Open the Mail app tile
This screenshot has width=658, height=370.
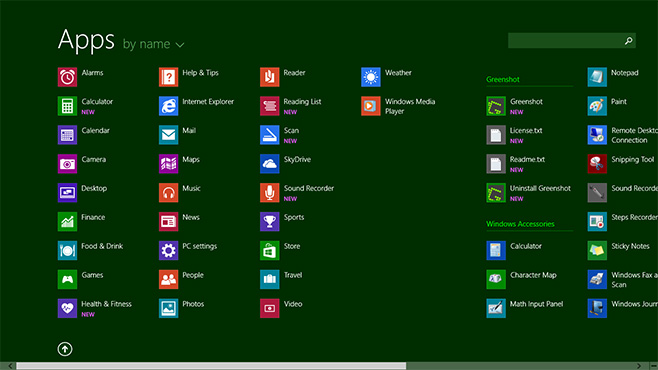pos(168,135)
